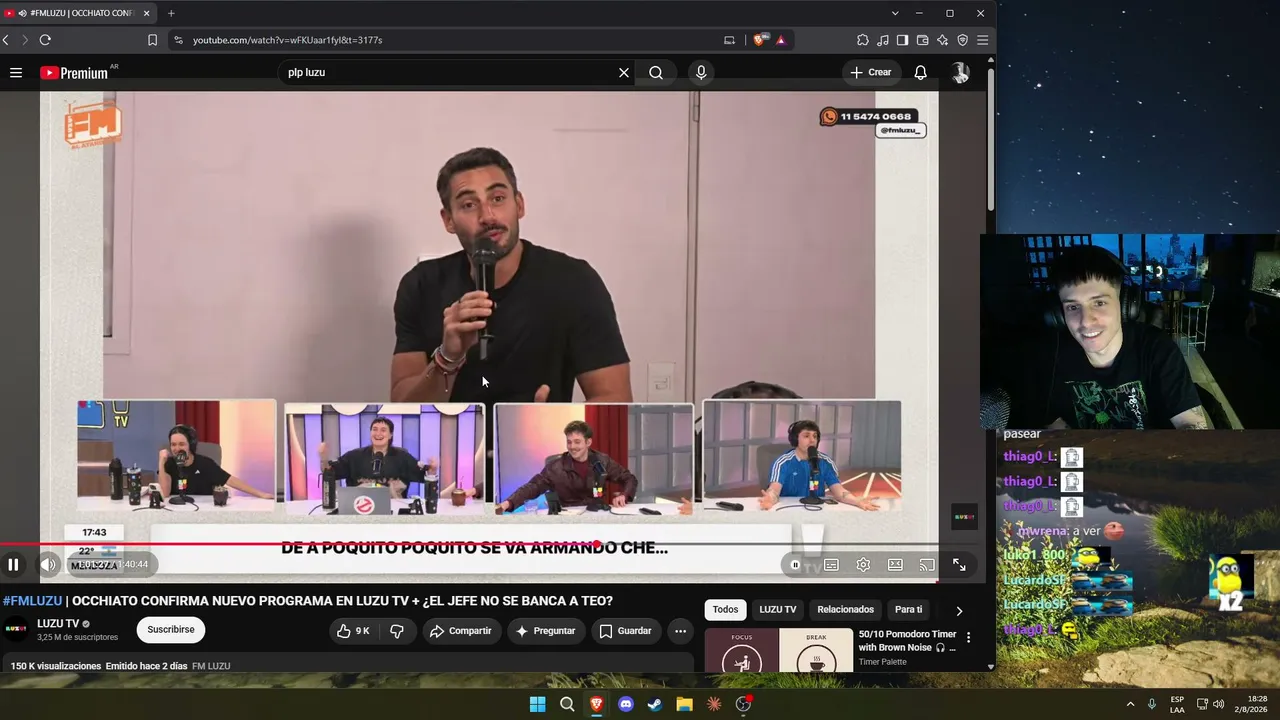1280x720 pixels.
Task: Open the Brave Rewards triangle icon
Action: click(781, 40)
